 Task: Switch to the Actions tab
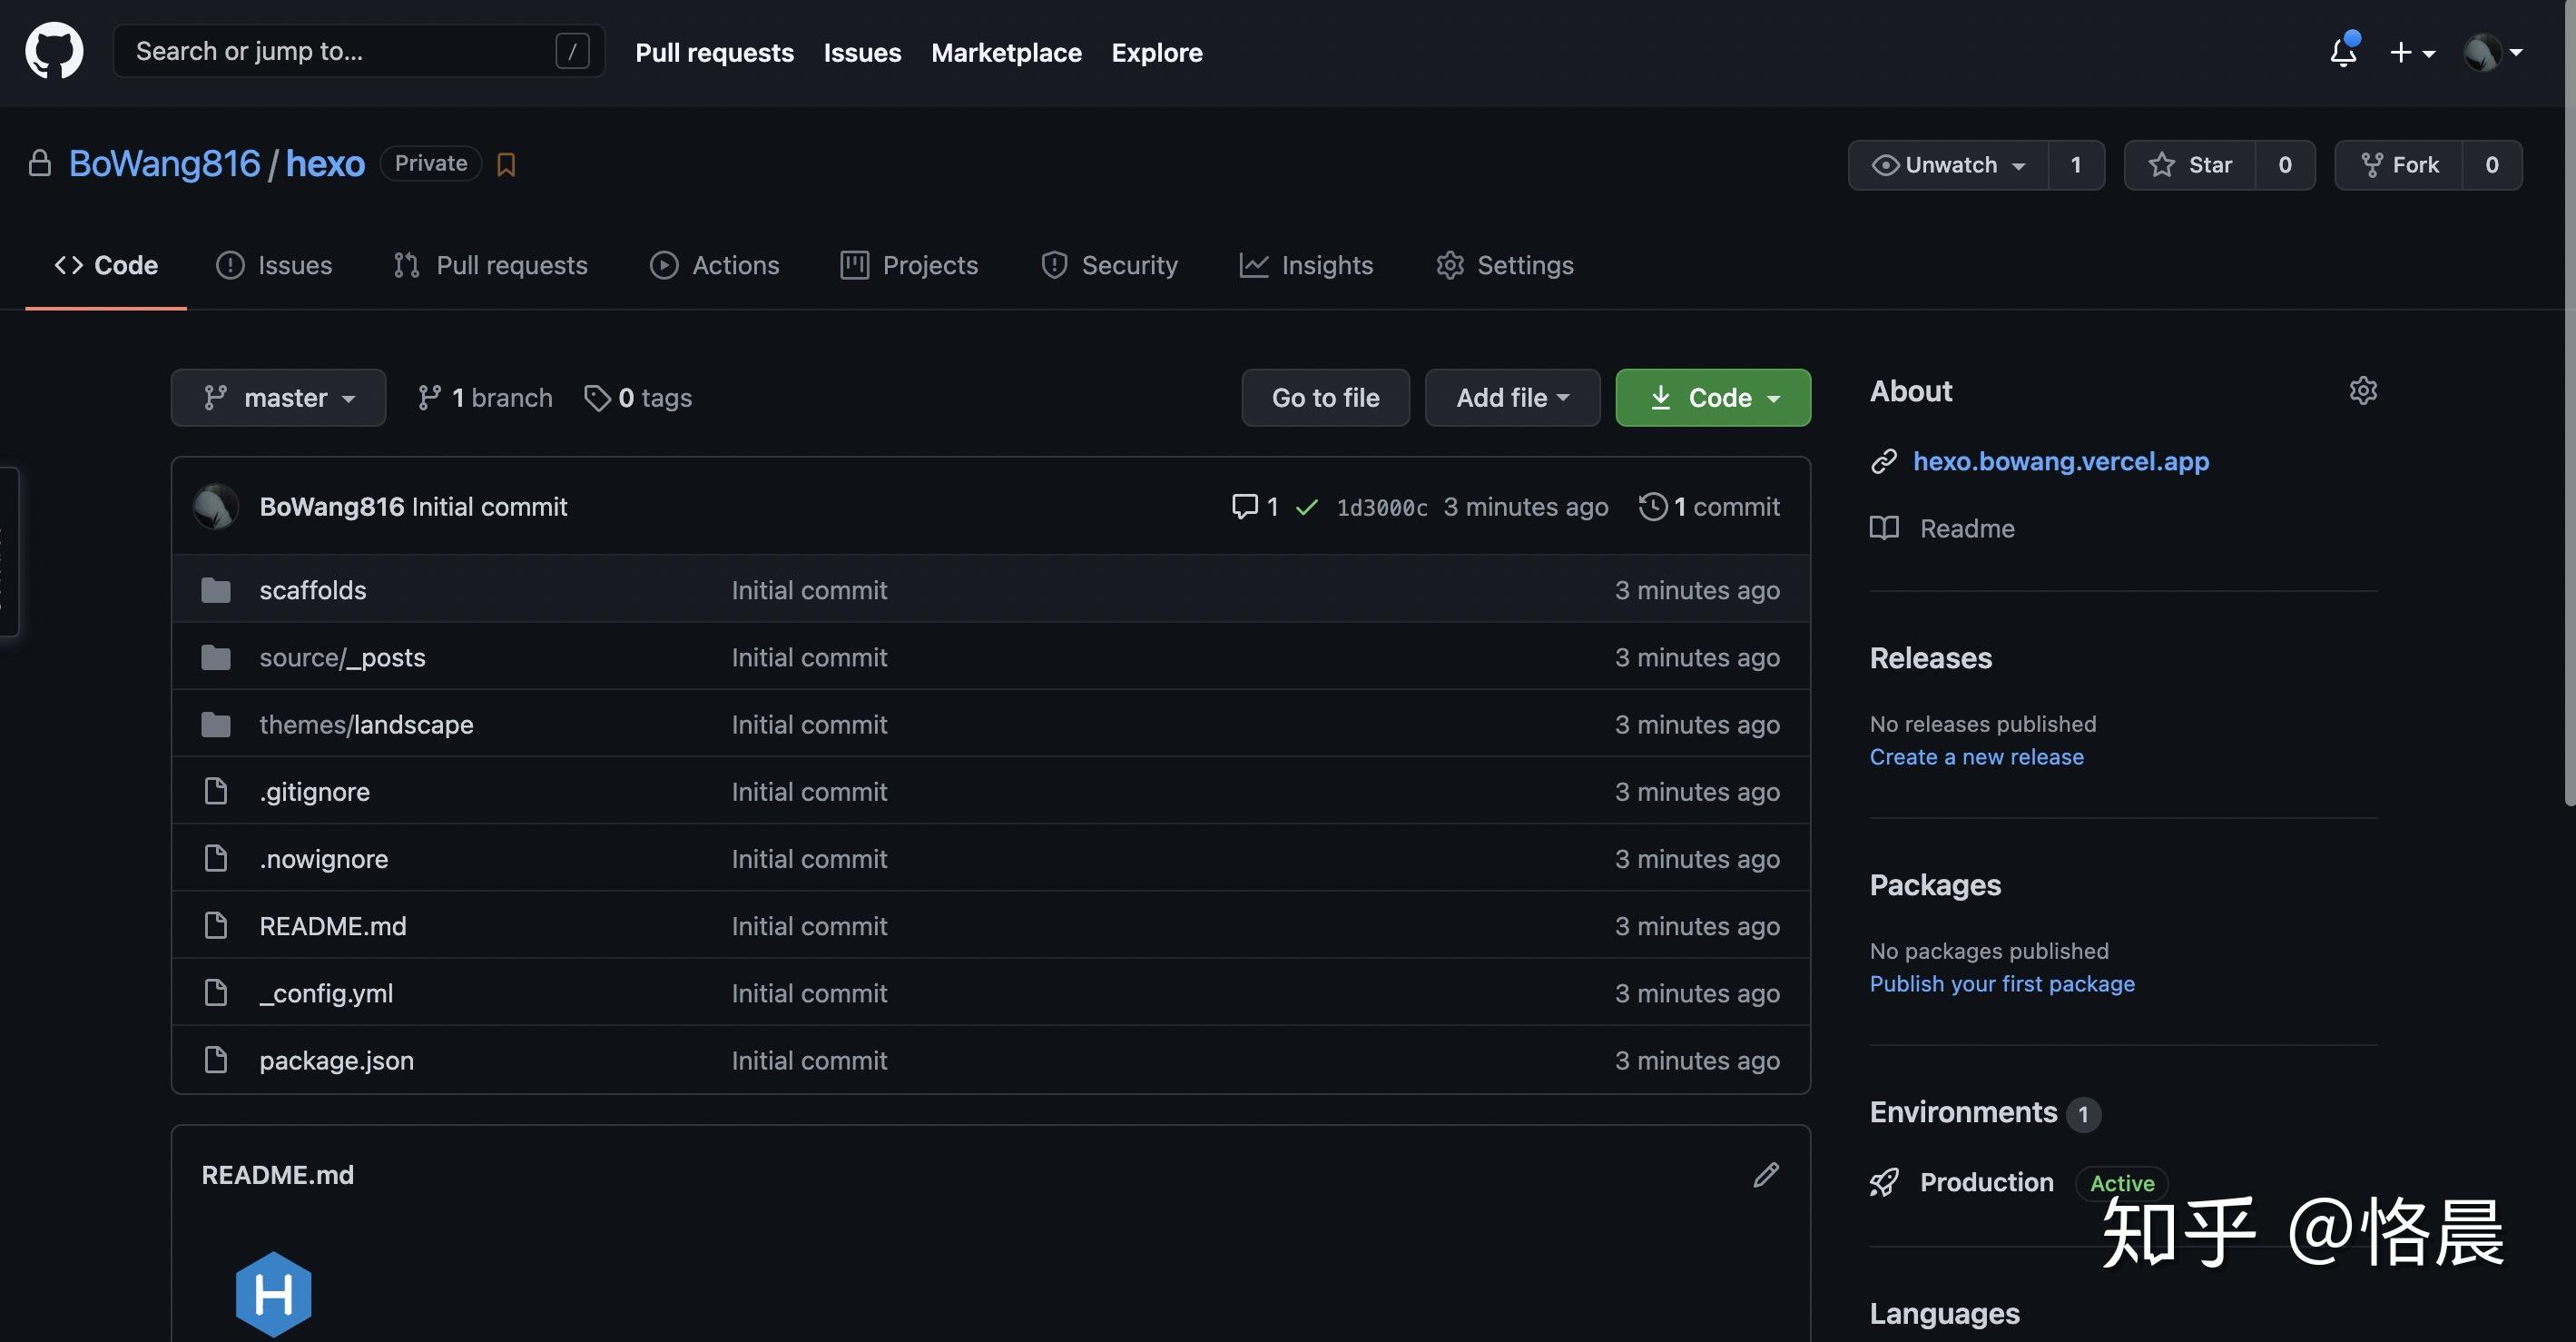pyautogui.click(x=714, y=265)
